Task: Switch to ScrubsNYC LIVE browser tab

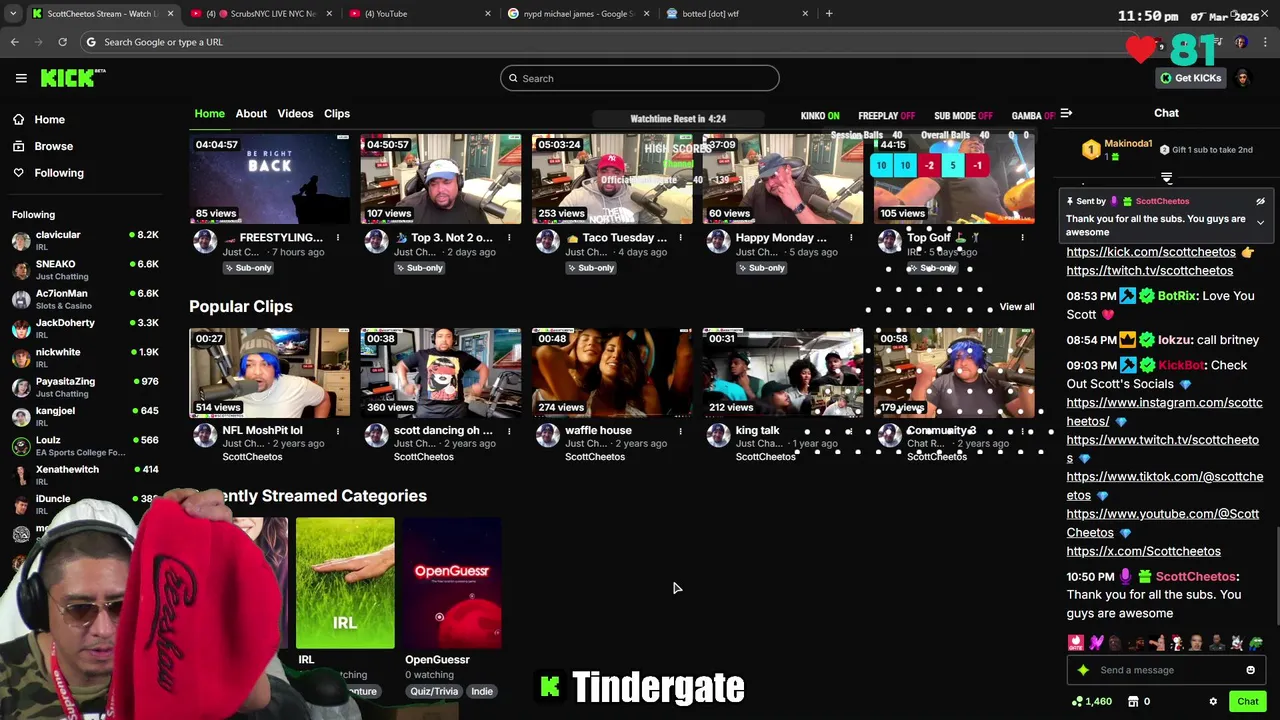Action: pyautogui.click(x=262, y=14)
